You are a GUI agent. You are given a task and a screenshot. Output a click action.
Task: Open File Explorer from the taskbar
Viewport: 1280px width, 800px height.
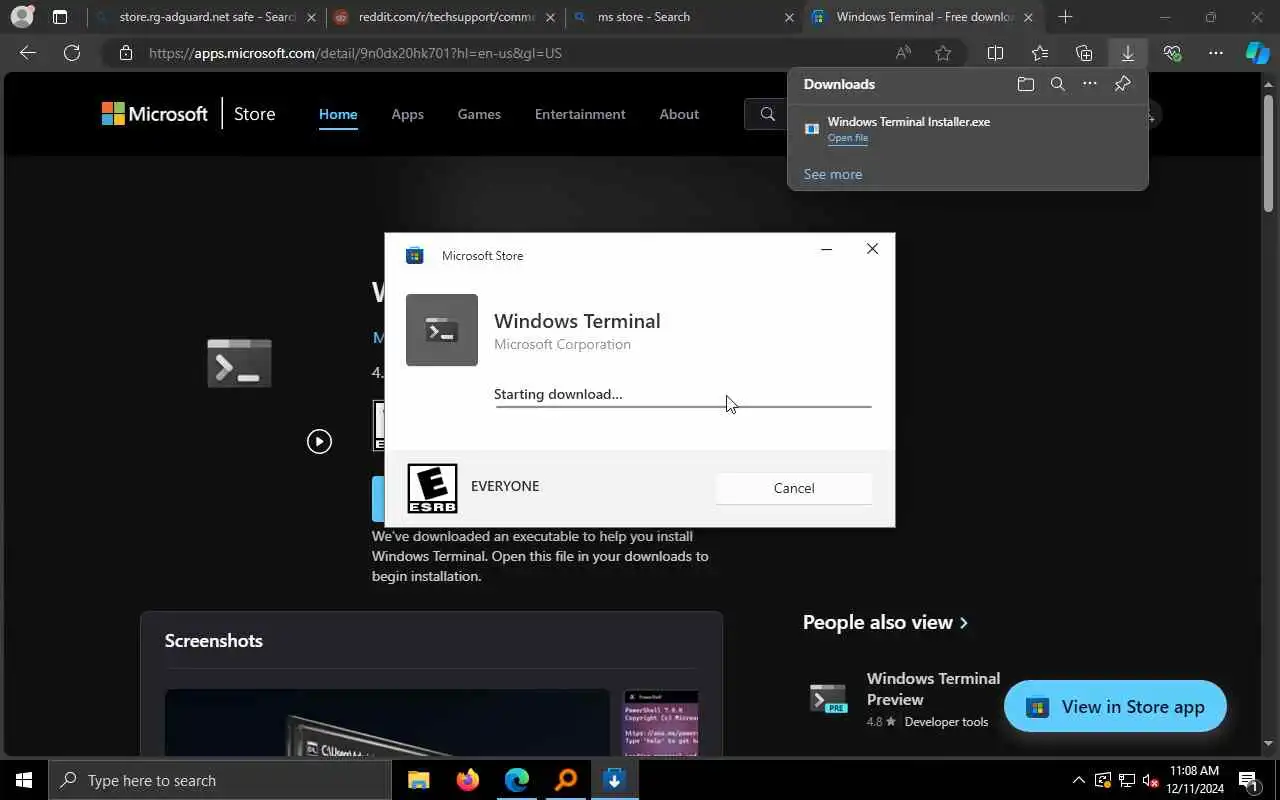(418, 780)
